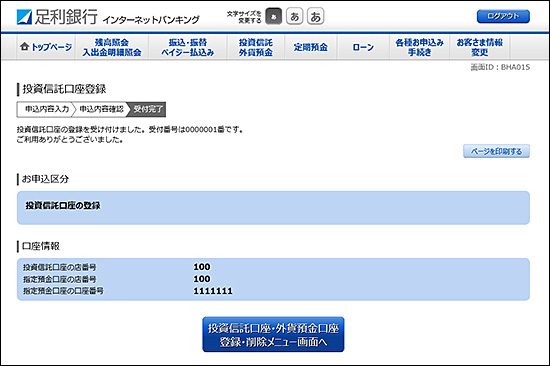Open the 定期預金 menu

pyautogui.click(x=311, y=47)
